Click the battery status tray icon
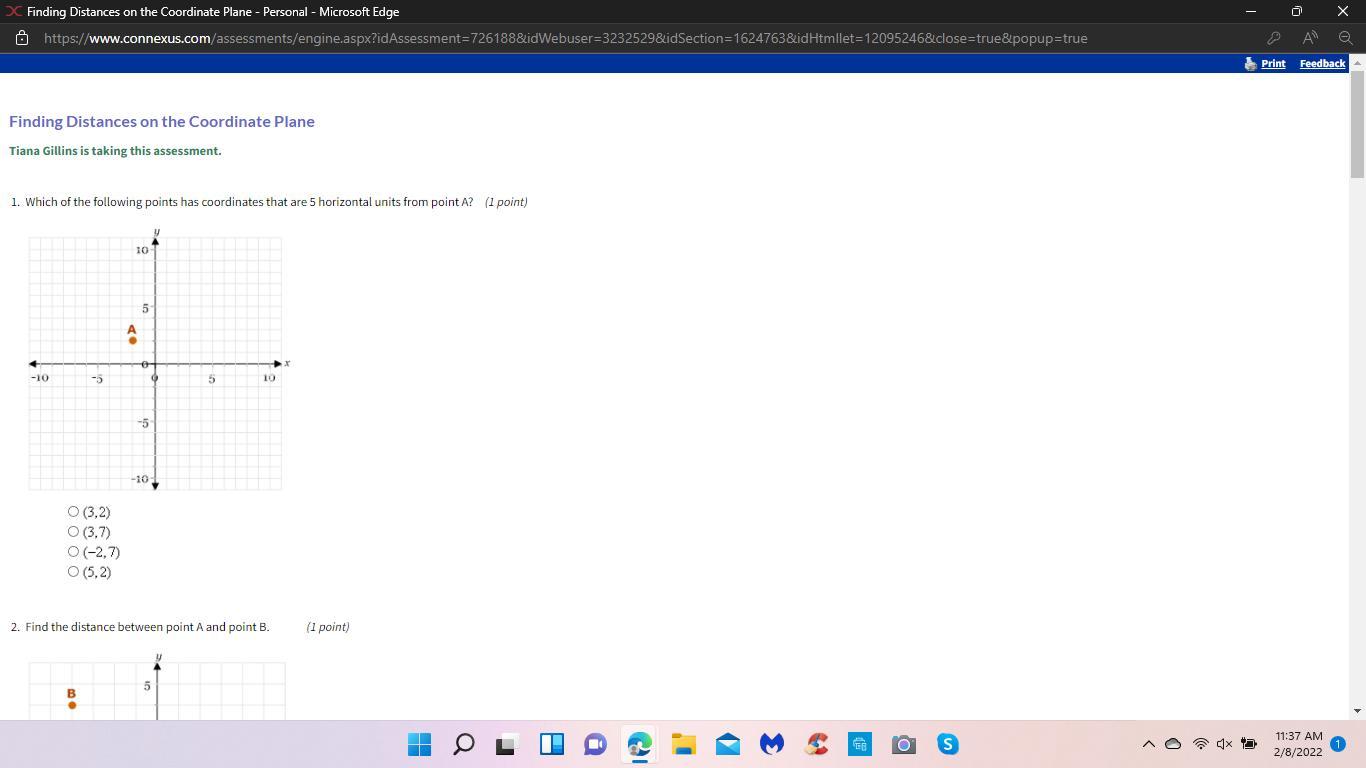Image resolution: width=1366 pixels, height=768 pixels. [x=1249, y=744]
